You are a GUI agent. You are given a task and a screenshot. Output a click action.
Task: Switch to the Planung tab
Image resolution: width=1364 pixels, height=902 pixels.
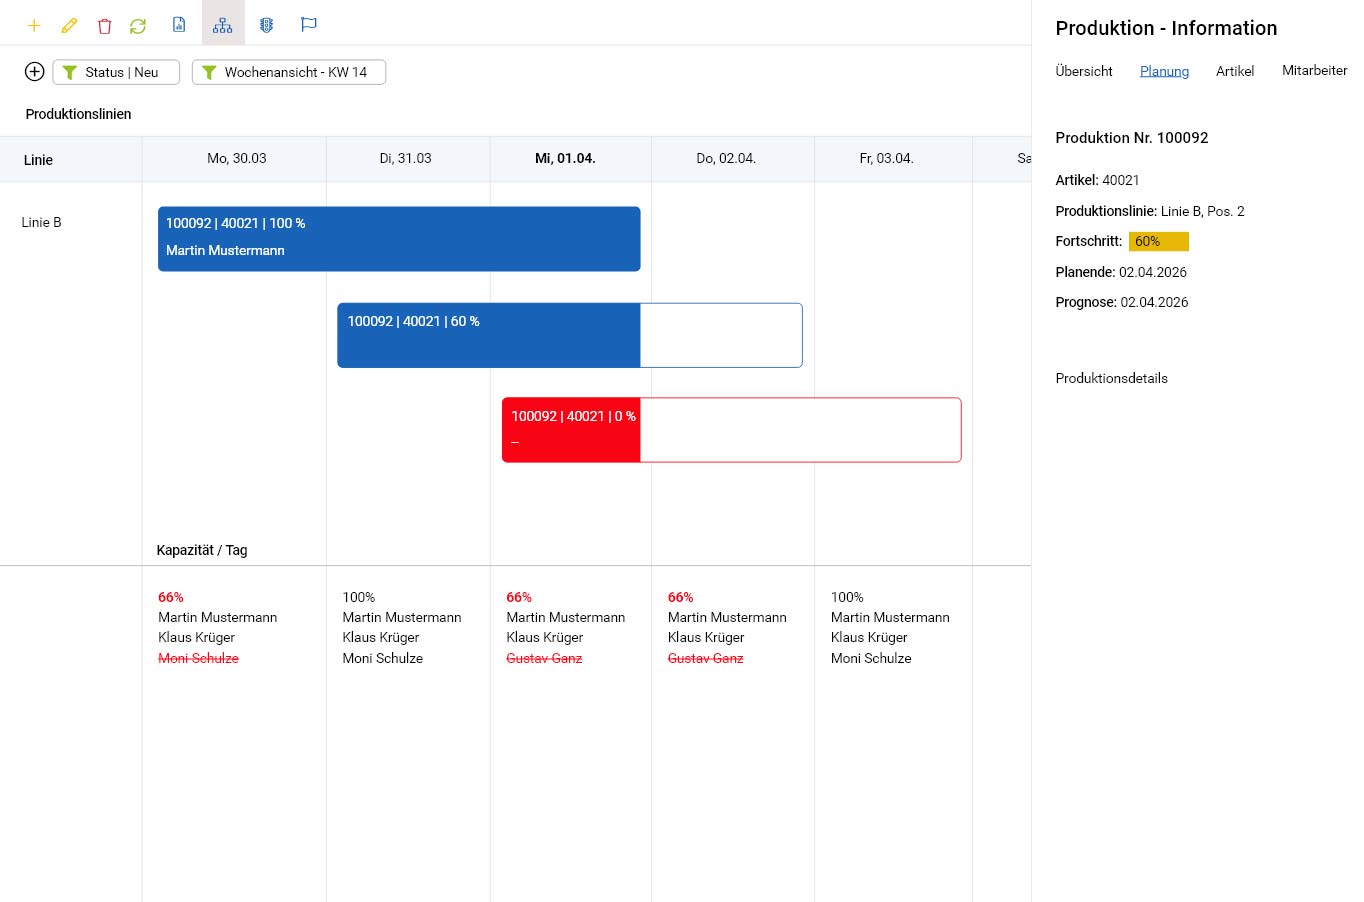tap(1164, 71)
